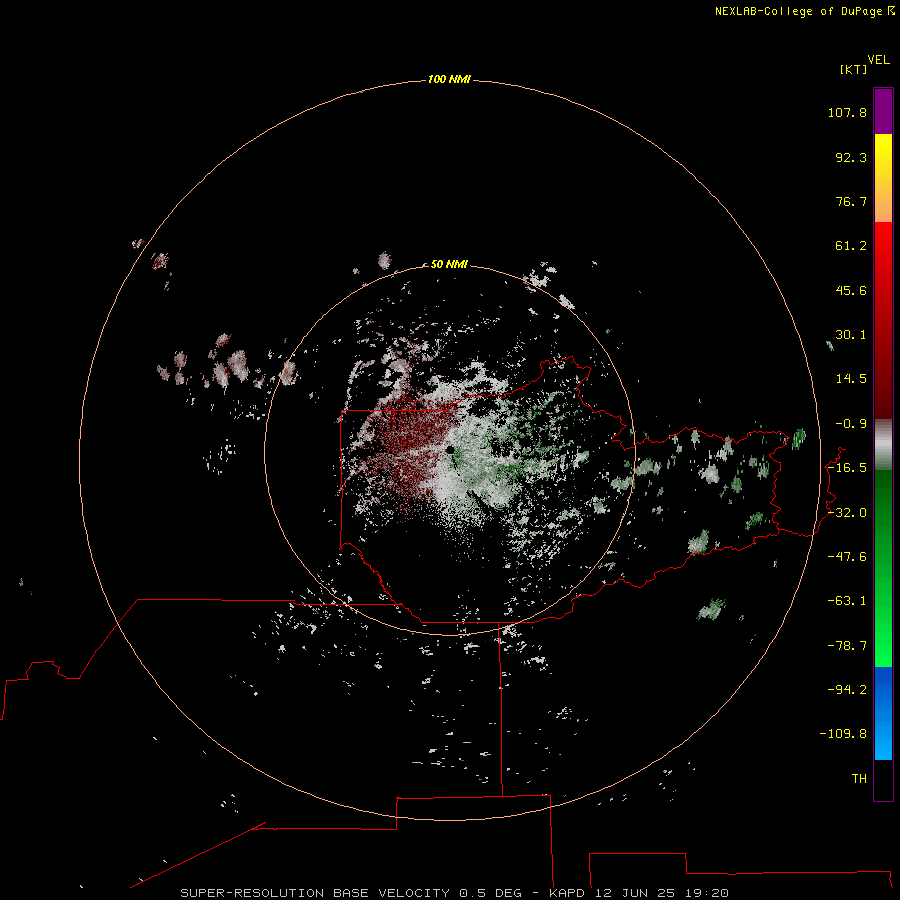900x900 pixels.
Task: Click the -109.8 velocity scale value
Action: 844,734
